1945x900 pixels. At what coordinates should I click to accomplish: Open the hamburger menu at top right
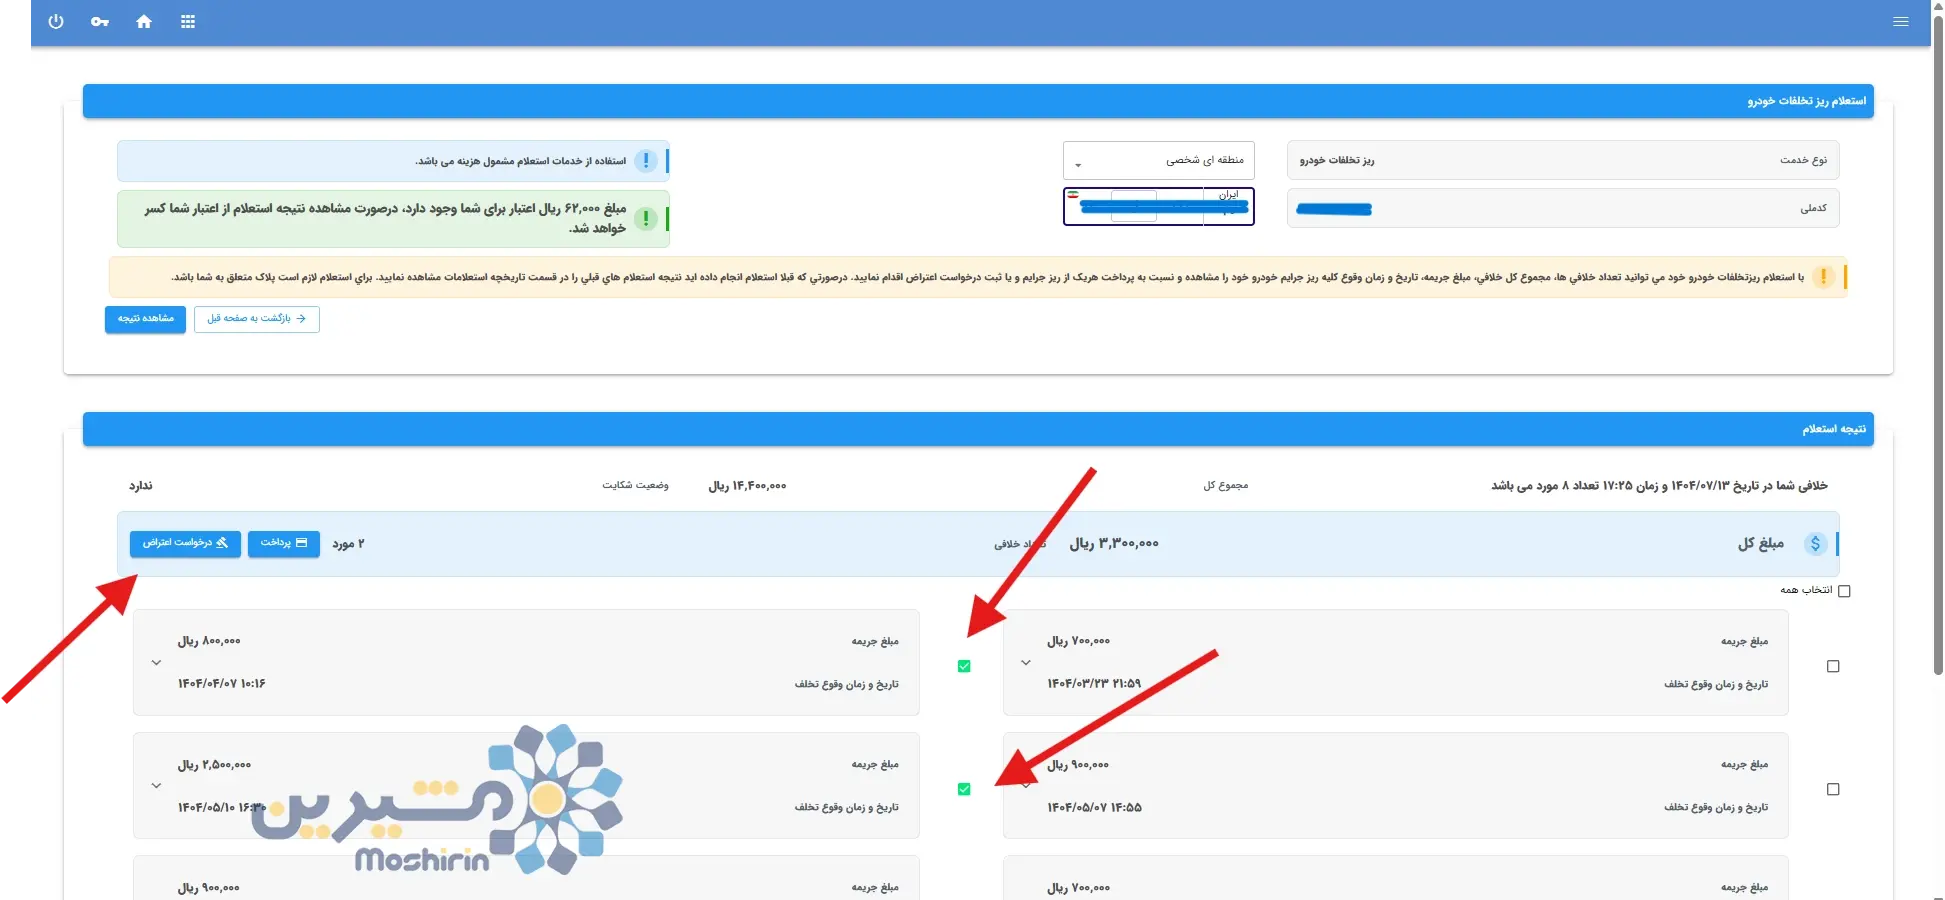[1901, 21]
